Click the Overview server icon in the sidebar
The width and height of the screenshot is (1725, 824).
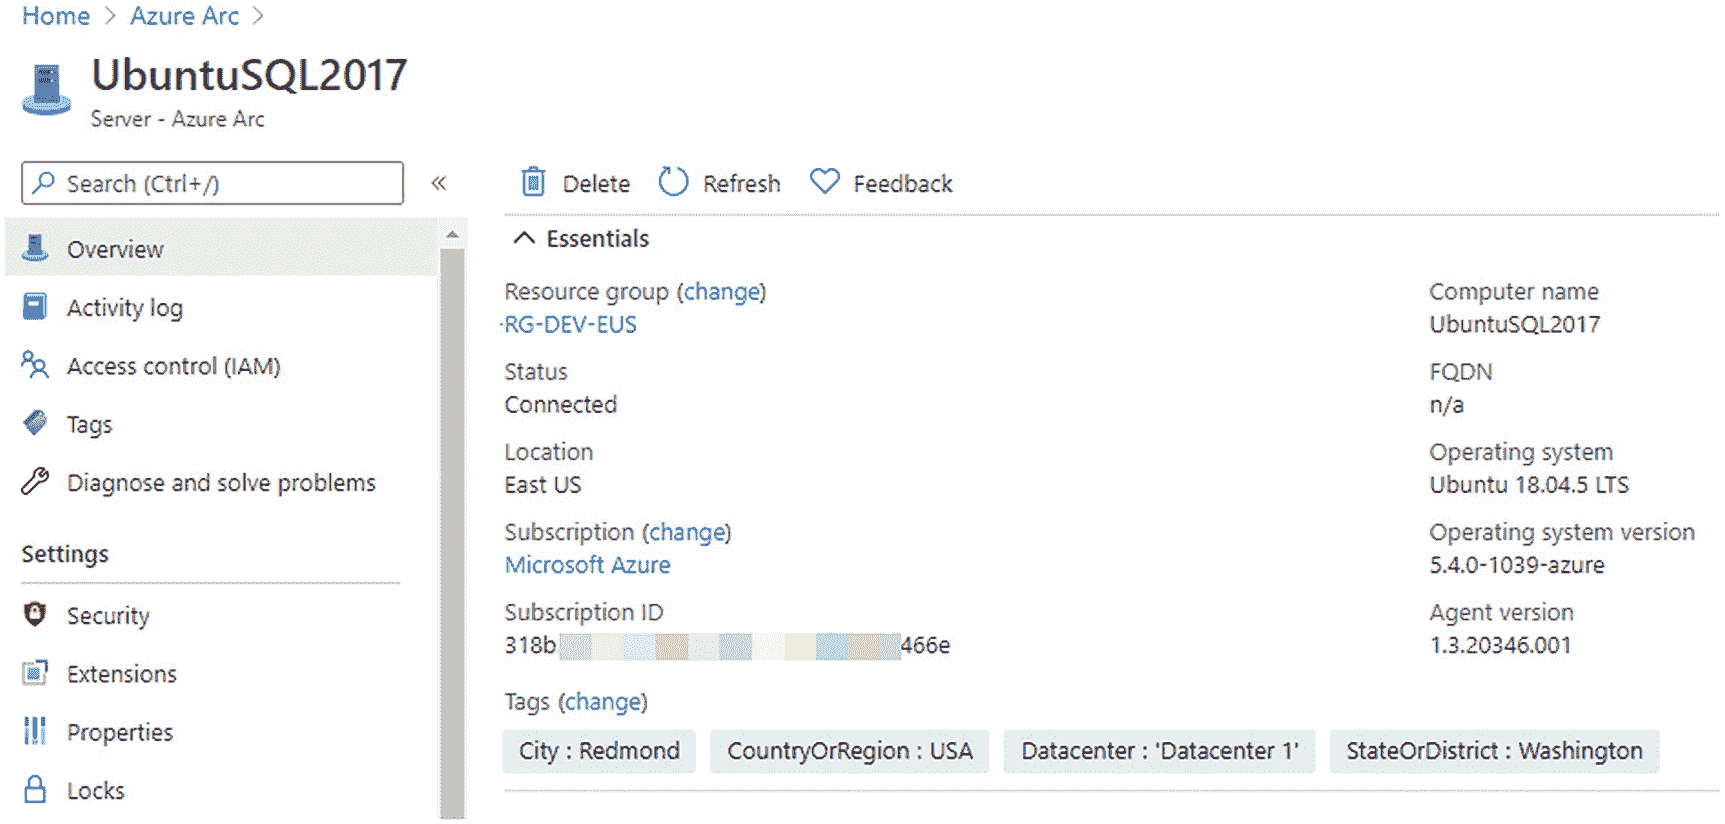pos(35,248)
